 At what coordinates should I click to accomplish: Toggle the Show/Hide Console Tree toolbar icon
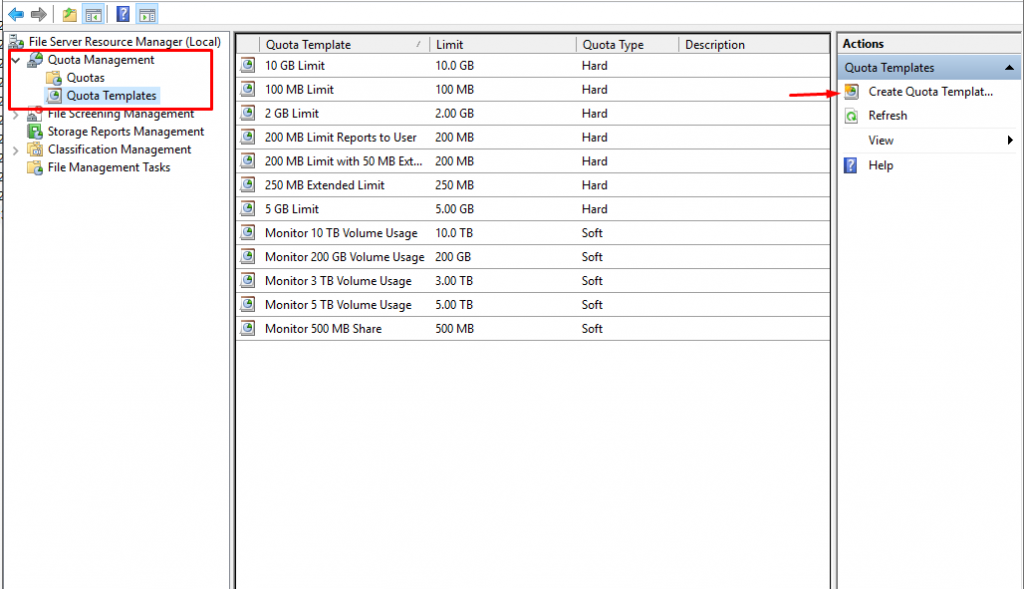click(x=93, y=14)
